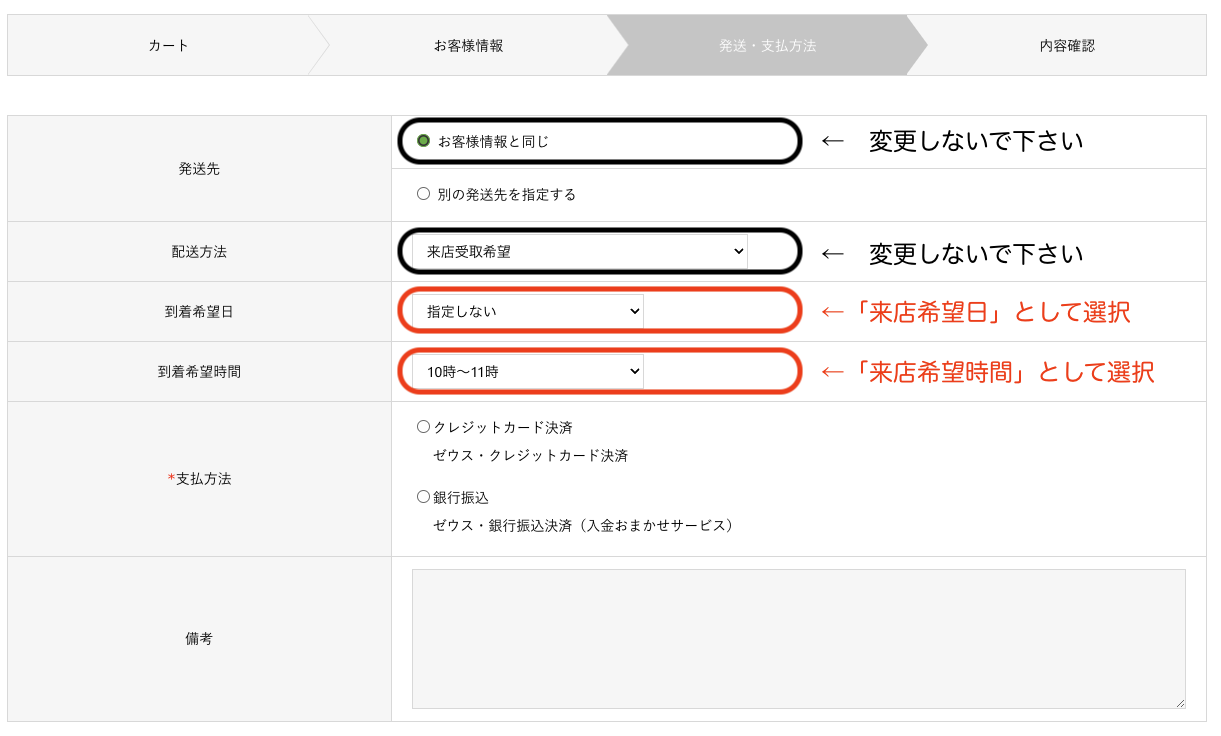Click the arrow beside 「来店希望時間」として選択
This screenshot has height=736, width=1221.
833,373
